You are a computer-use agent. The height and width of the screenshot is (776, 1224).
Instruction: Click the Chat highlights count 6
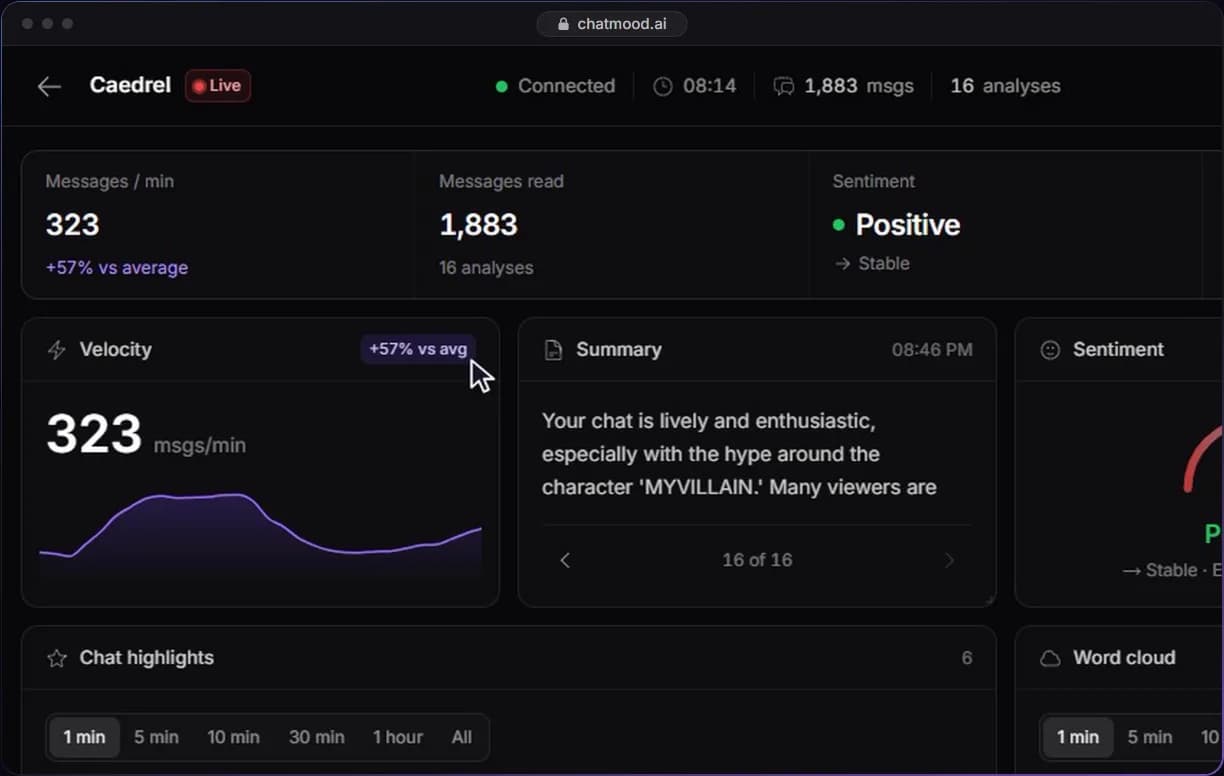tap(967, 658)
